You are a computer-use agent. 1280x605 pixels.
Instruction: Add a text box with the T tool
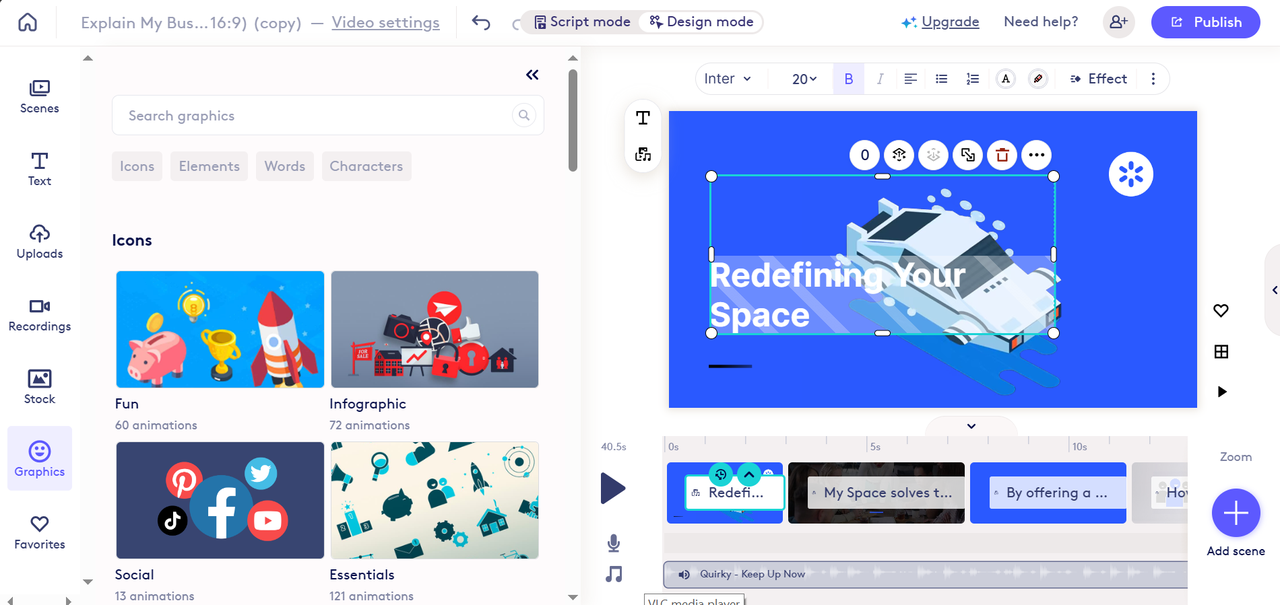643,118
